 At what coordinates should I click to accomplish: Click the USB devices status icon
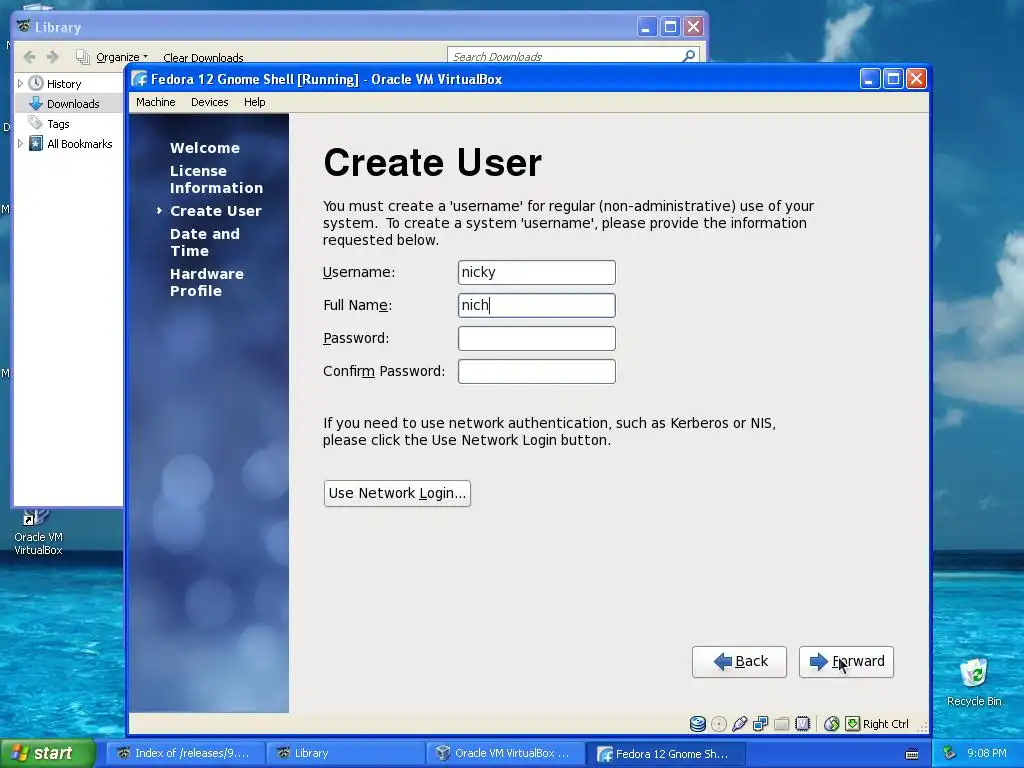coord(739,724)
